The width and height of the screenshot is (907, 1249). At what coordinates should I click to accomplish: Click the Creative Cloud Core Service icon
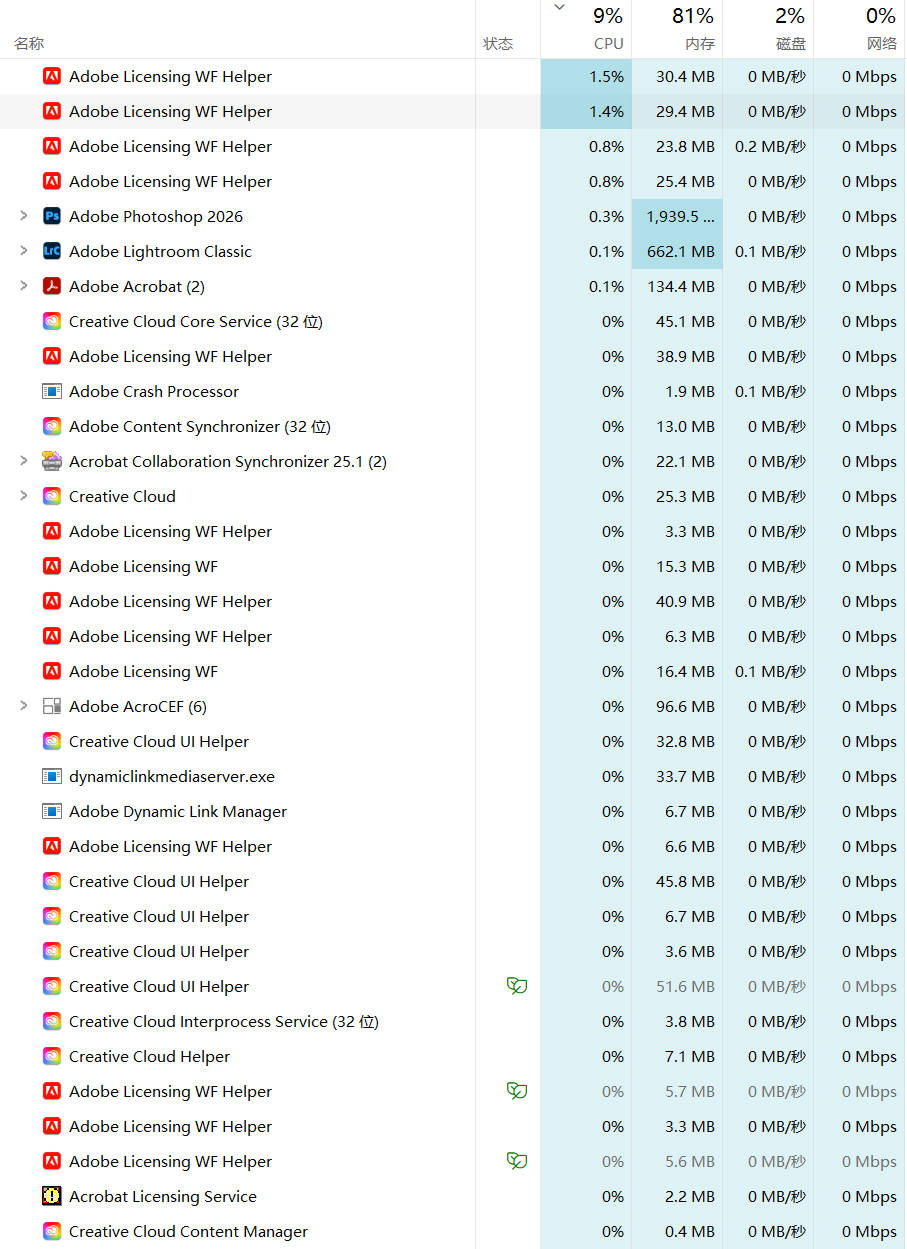(x=52, y=321)
